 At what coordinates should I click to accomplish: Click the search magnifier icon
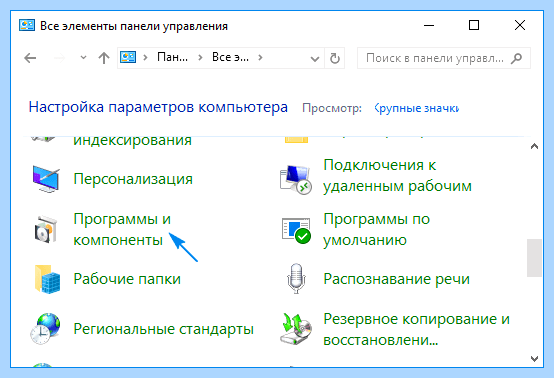517,58
